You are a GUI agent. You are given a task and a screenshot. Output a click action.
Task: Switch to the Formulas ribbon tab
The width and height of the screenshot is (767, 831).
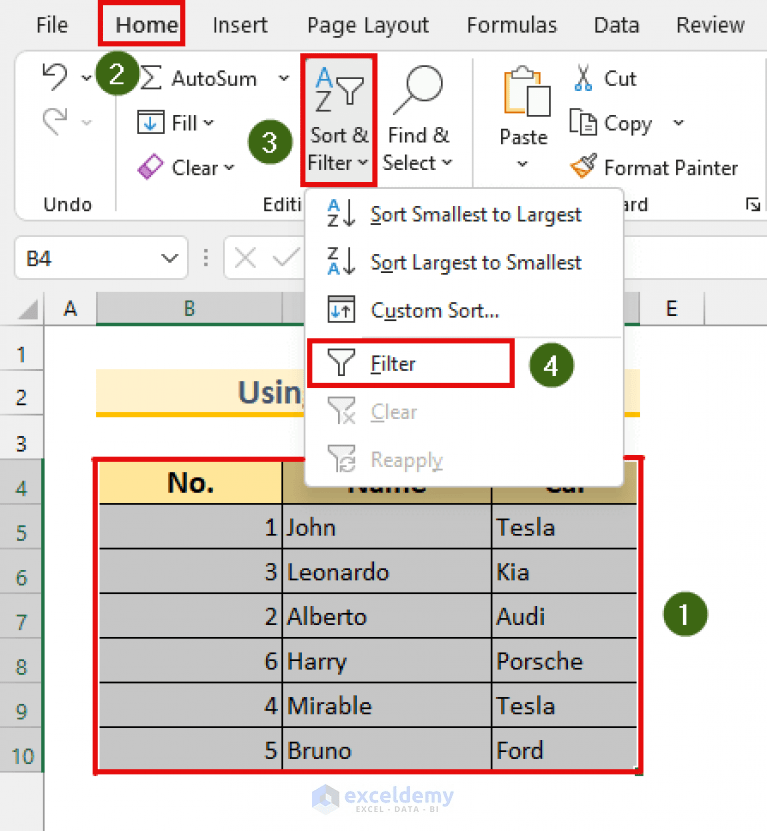(x=511, y=25)
